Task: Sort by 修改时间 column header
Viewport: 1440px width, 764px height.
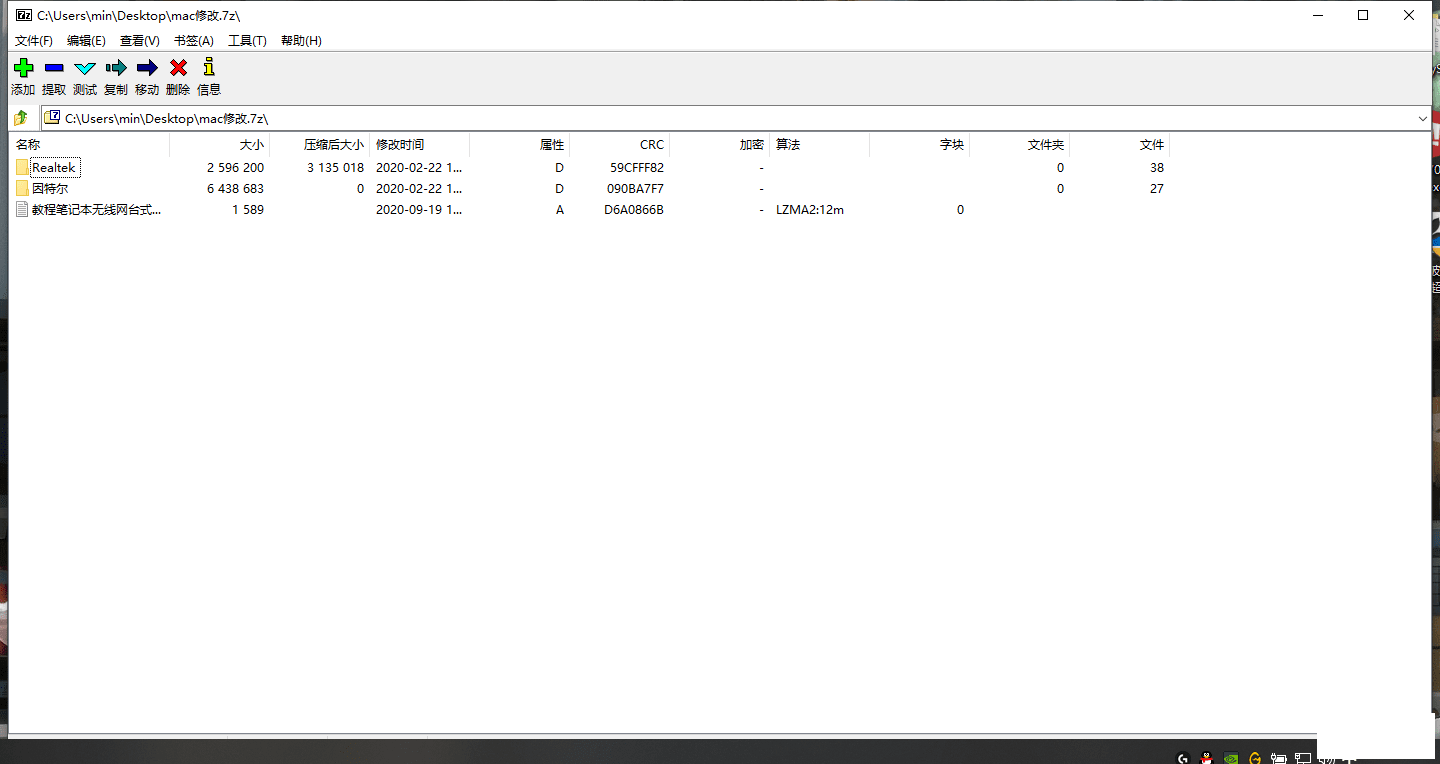Action: pyautogui.click(x=420, y=145)
